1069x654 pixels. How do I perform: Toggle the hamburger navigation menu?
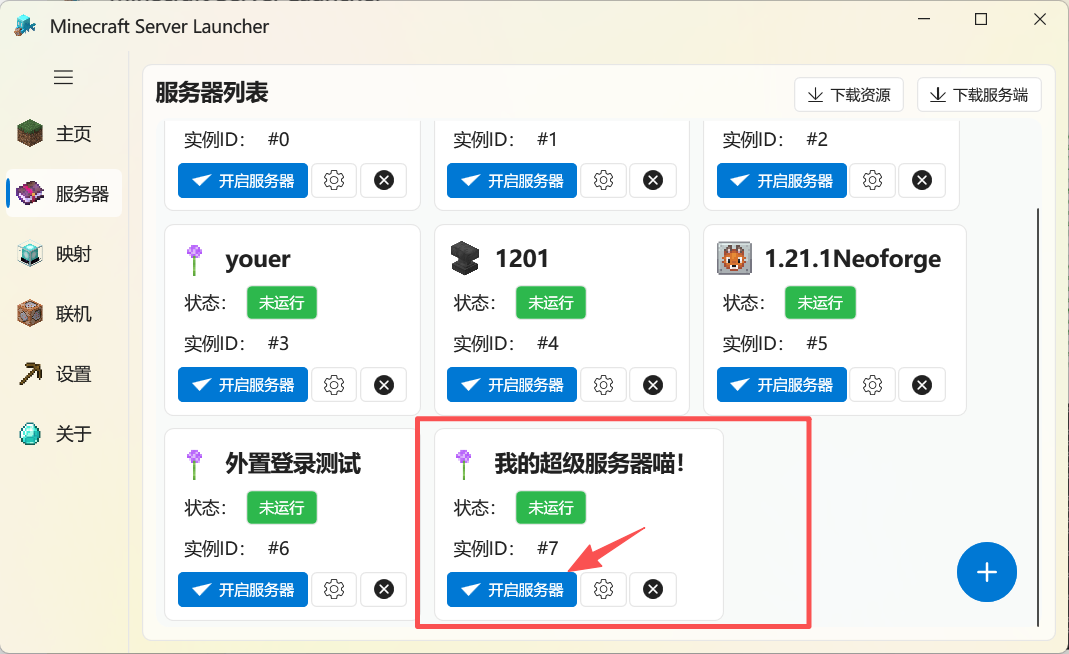click(x=63, y=77)
